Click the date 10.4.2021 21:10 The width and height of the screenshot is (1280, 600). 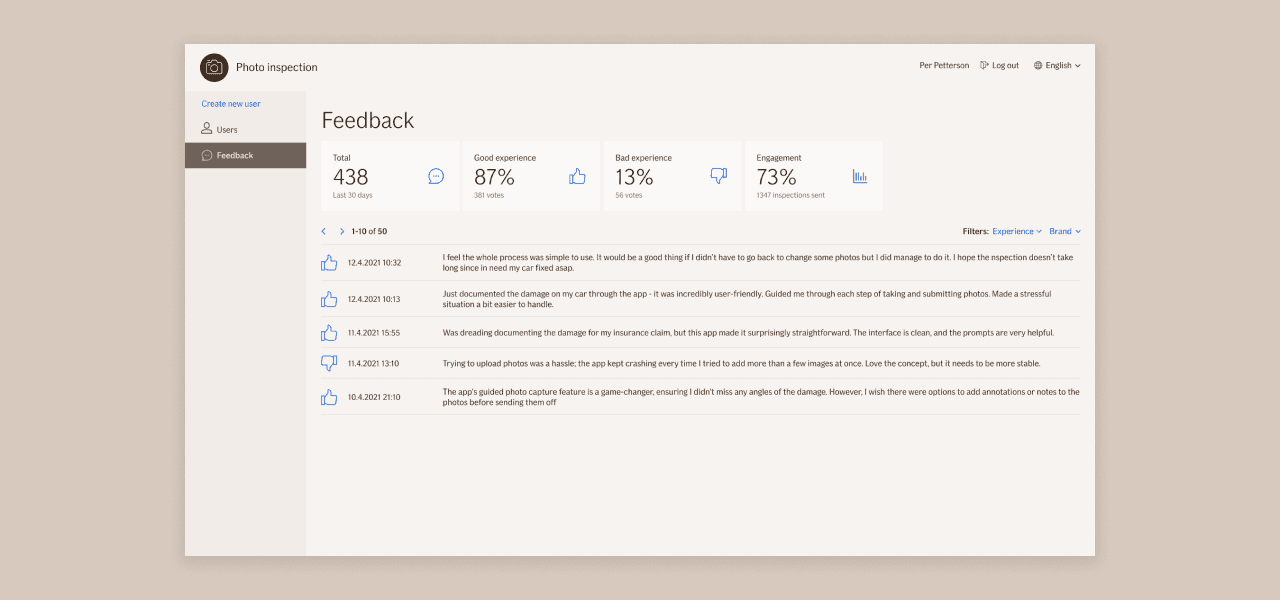click(x=374, y=397)
